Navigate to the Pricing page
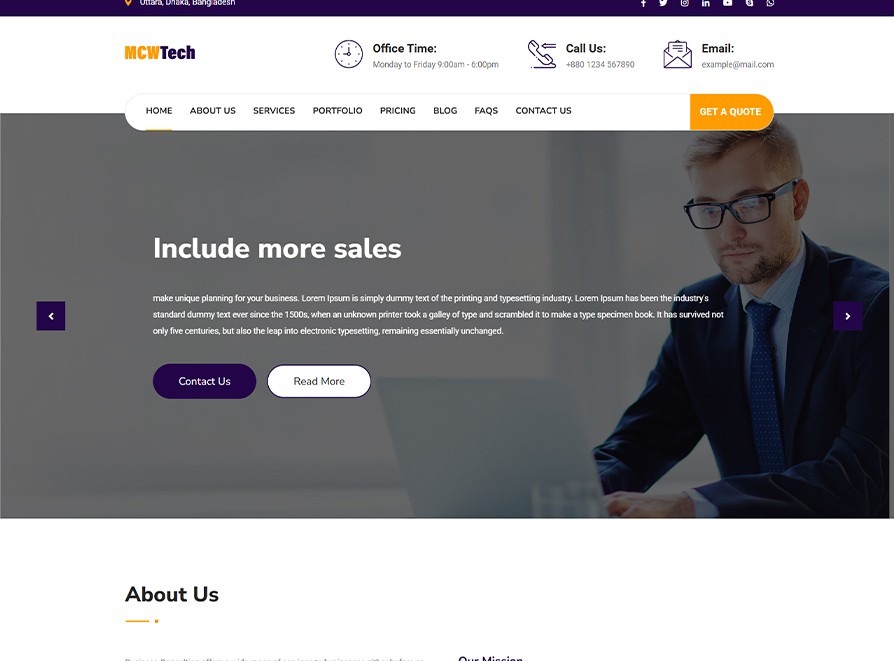The width and height of the screenshot is (894, 661). pyautogui.click(x=398, y=111)
